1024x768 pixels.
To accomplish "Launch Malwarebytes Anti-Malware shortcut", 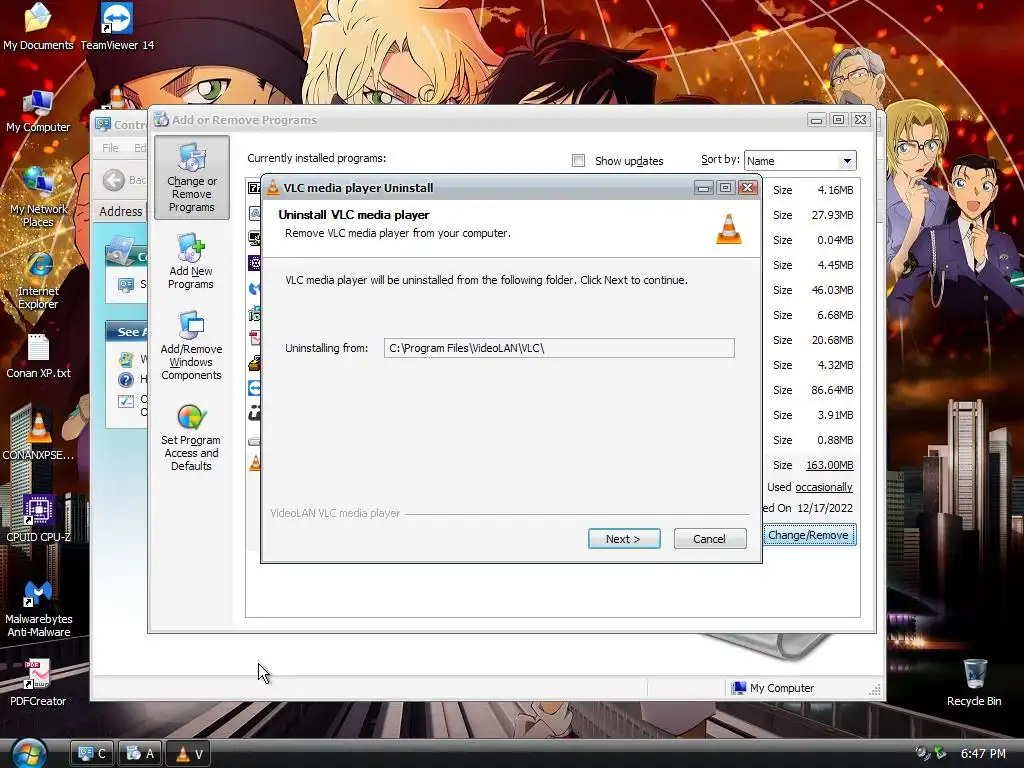I will pyautogui.click(x=38, y=607).
